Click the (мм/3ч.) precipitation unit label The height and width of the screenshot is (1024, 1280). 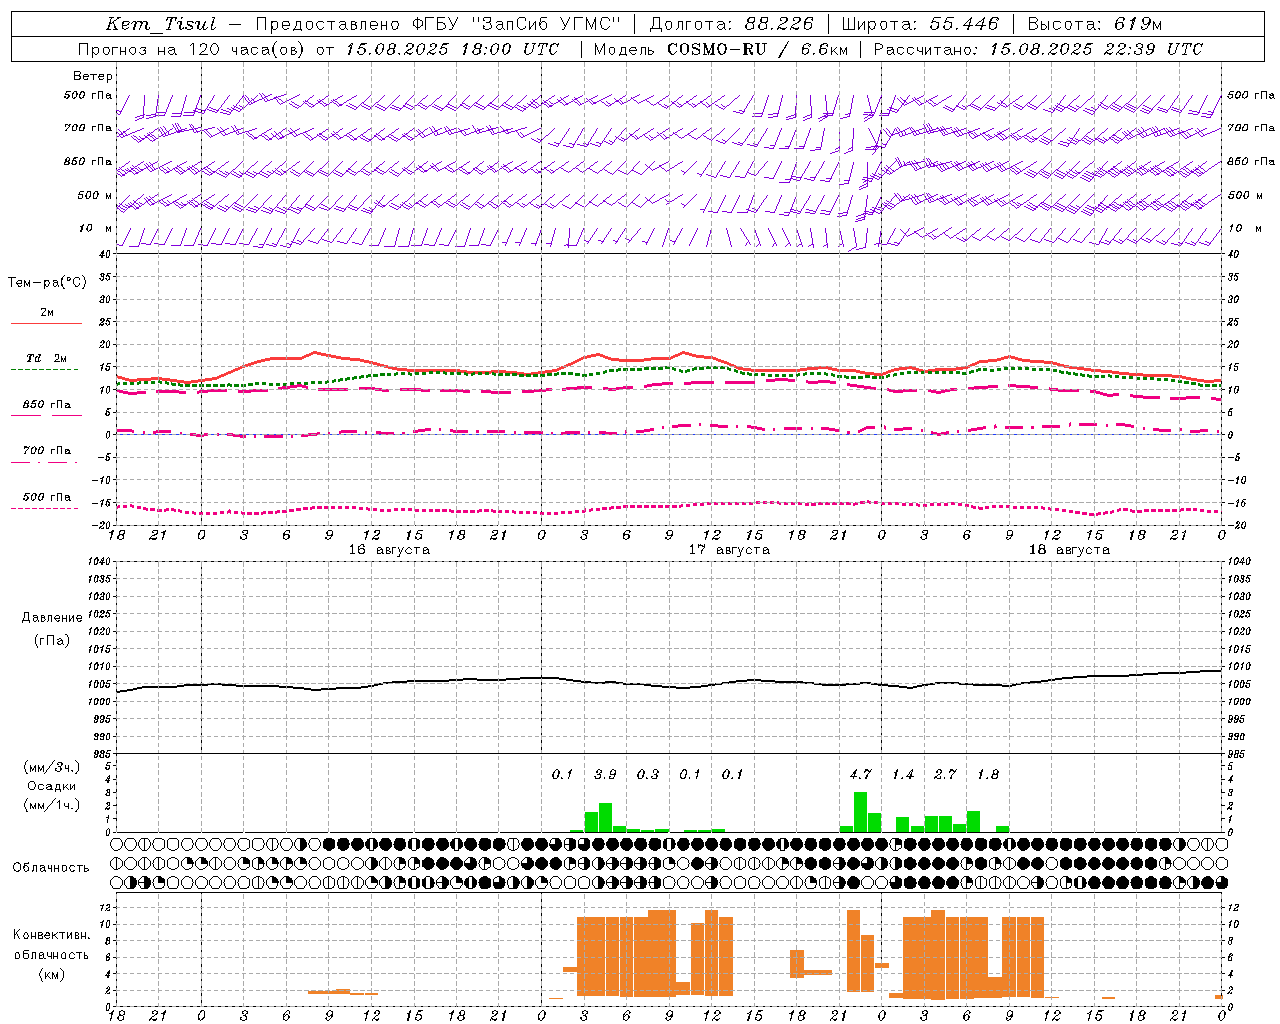click(51, 767)
